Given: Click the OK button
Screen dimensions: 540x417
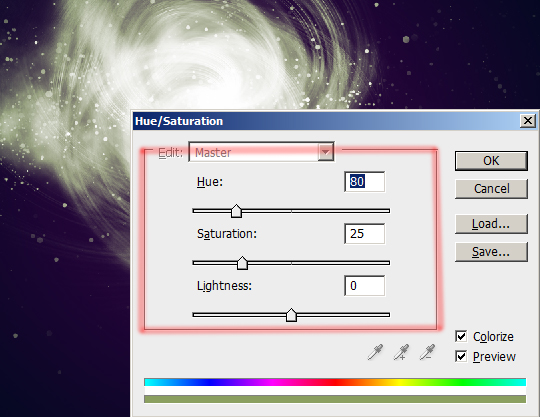Looking at the screenshot, I should [x=491, y=161].
